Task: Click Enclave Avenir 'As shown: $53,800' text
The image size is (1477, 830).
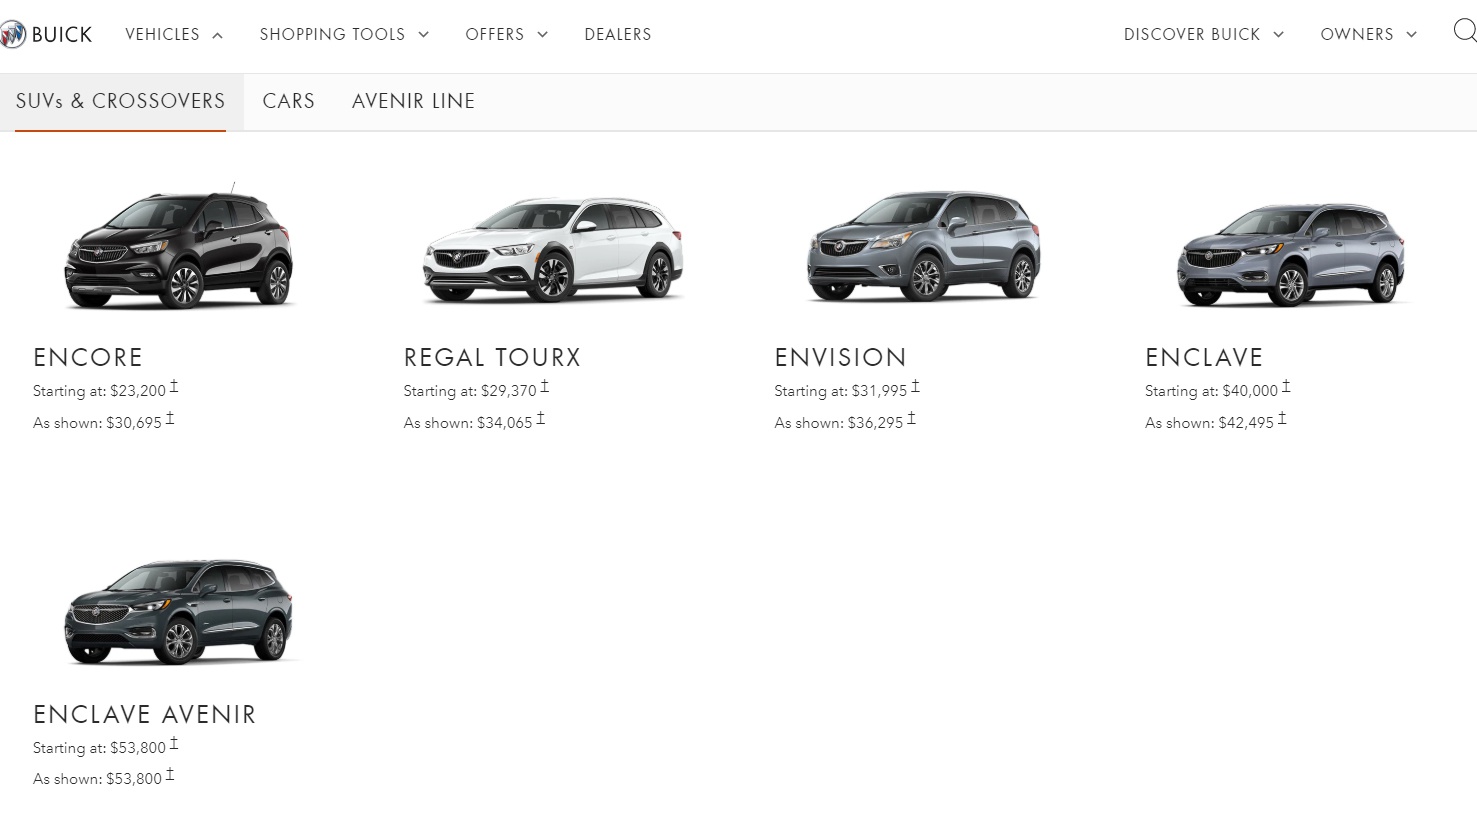Action: pyautogui.click(x=97, y=779)
